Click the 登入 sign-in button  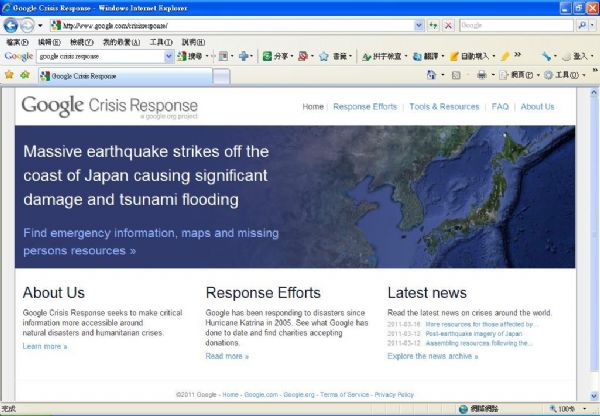pos(575,56)
